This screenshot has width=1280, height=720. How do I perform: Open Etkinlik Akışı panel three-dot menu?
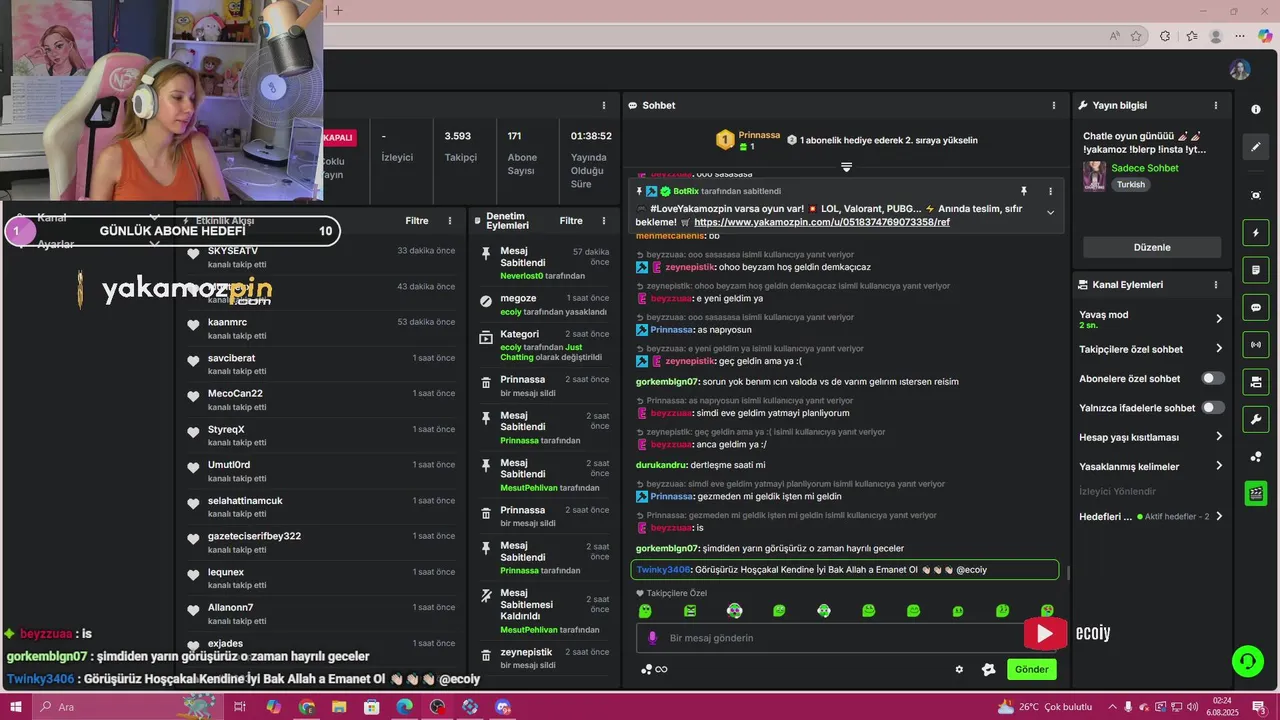tap(450, 221)
